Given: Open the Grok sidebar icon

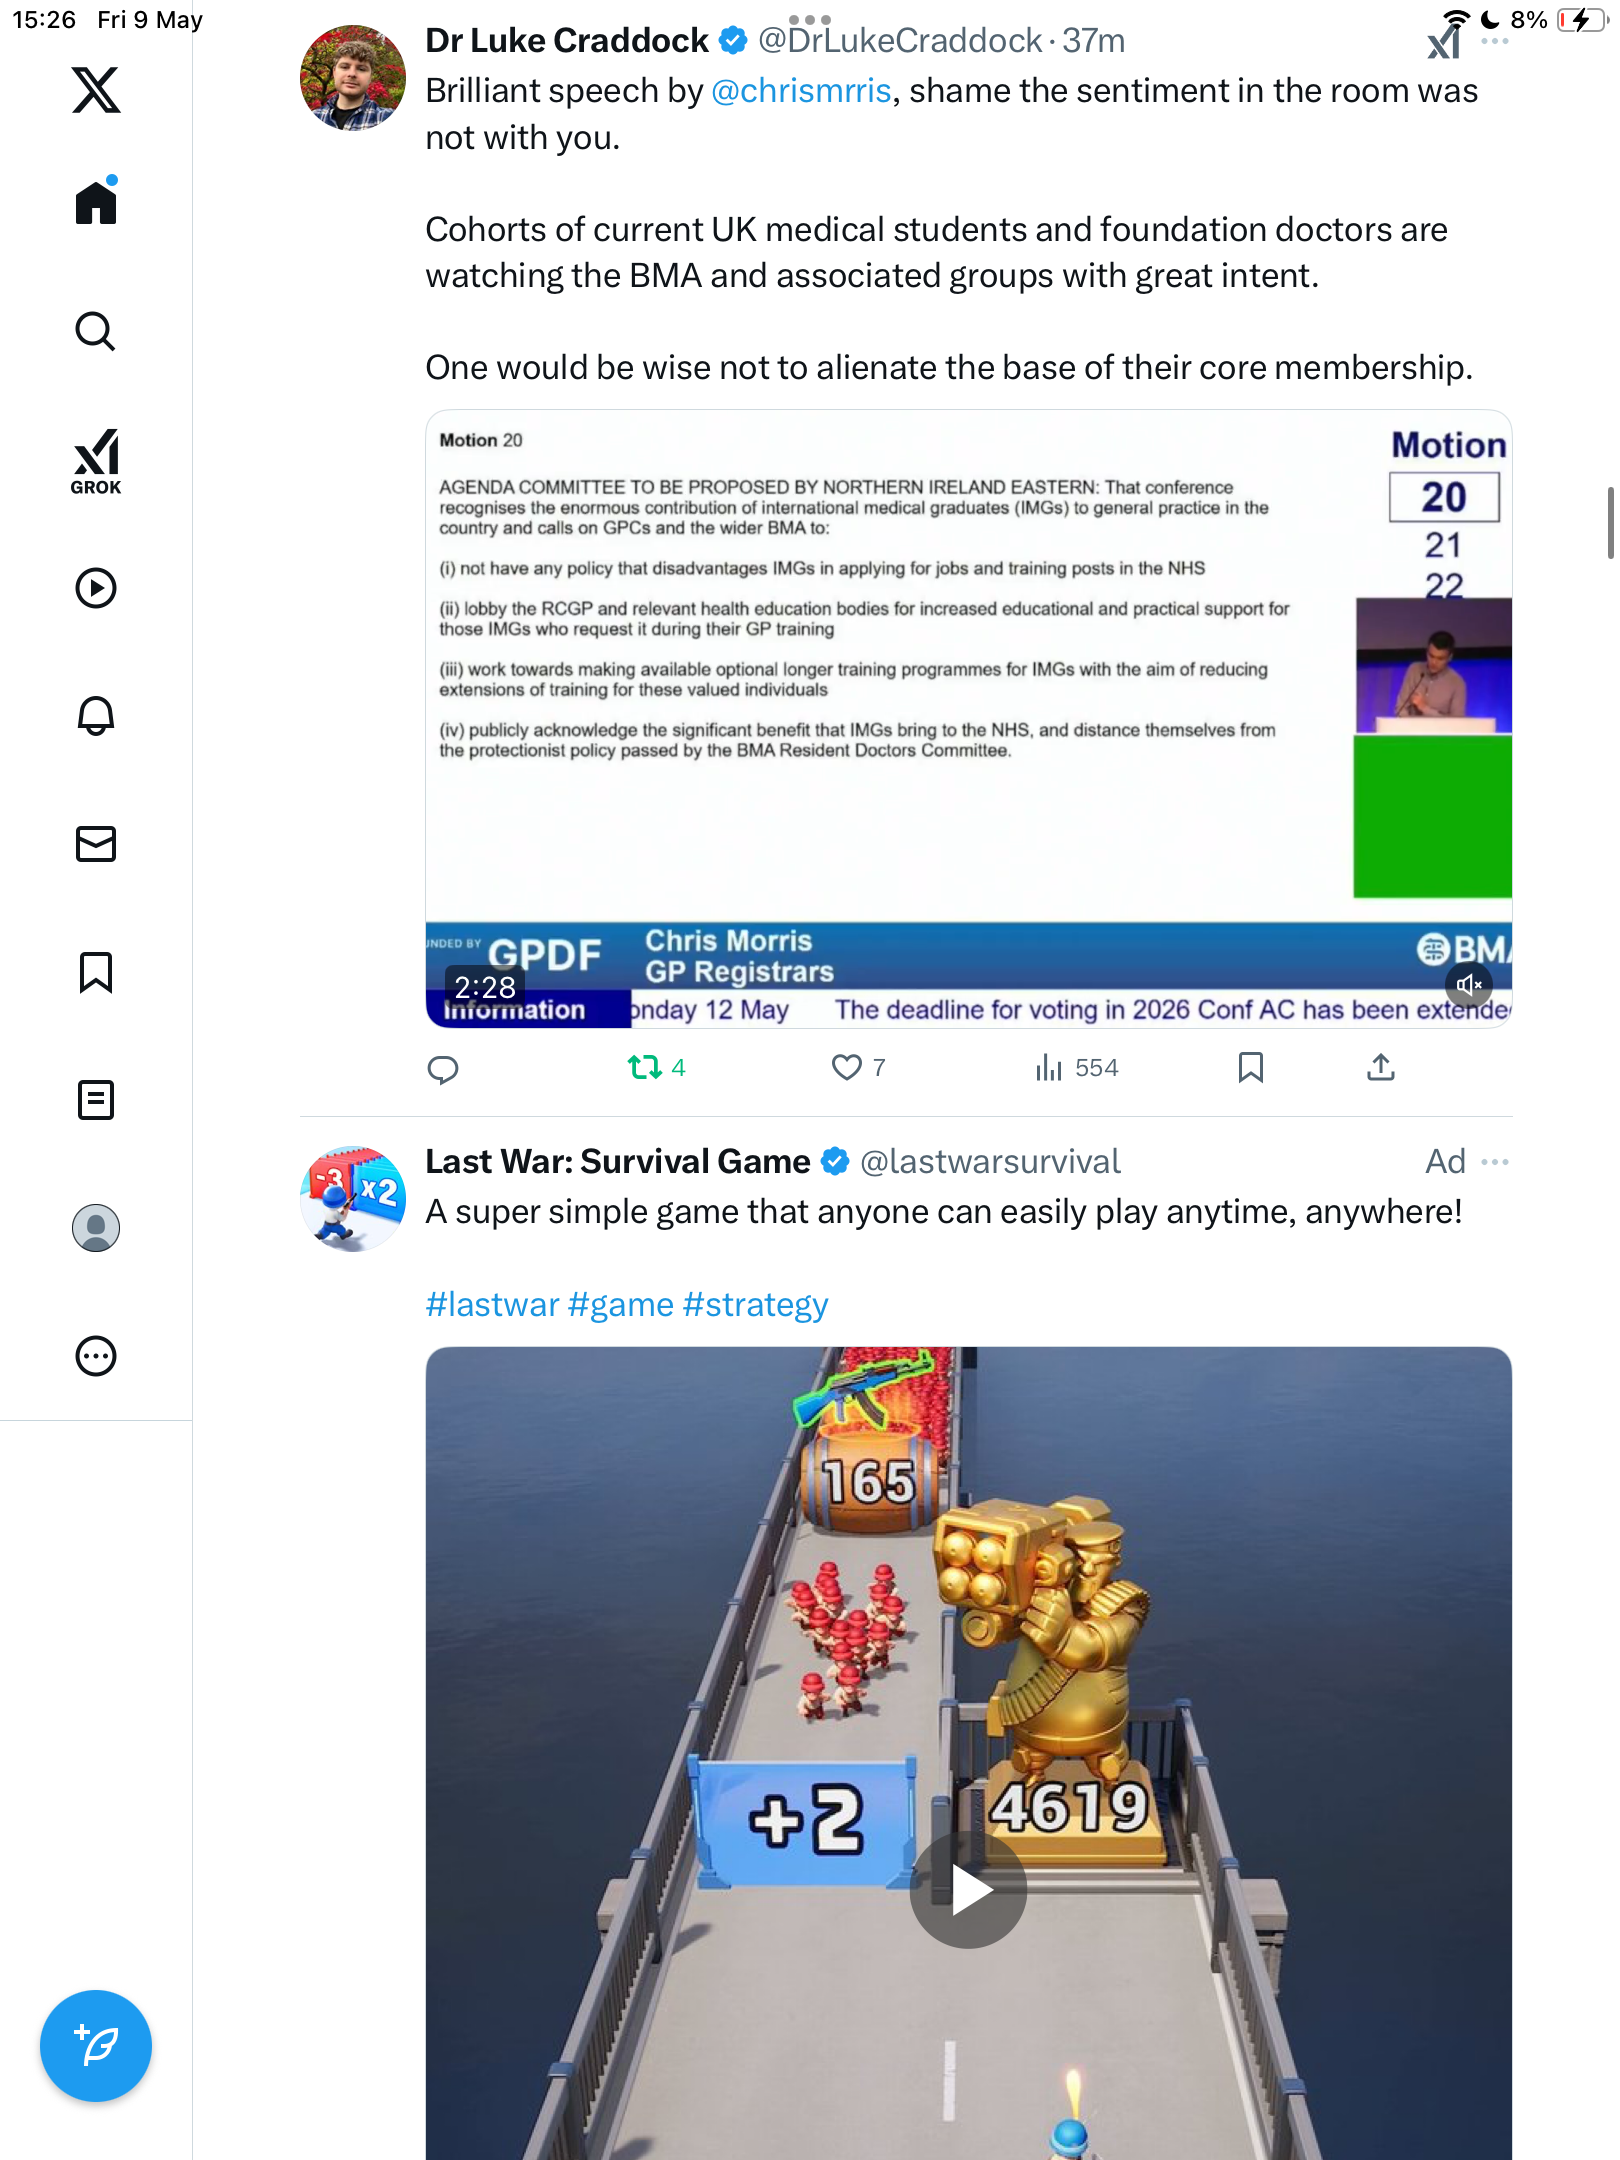Looking at the screenshot, I should [96, 461].
